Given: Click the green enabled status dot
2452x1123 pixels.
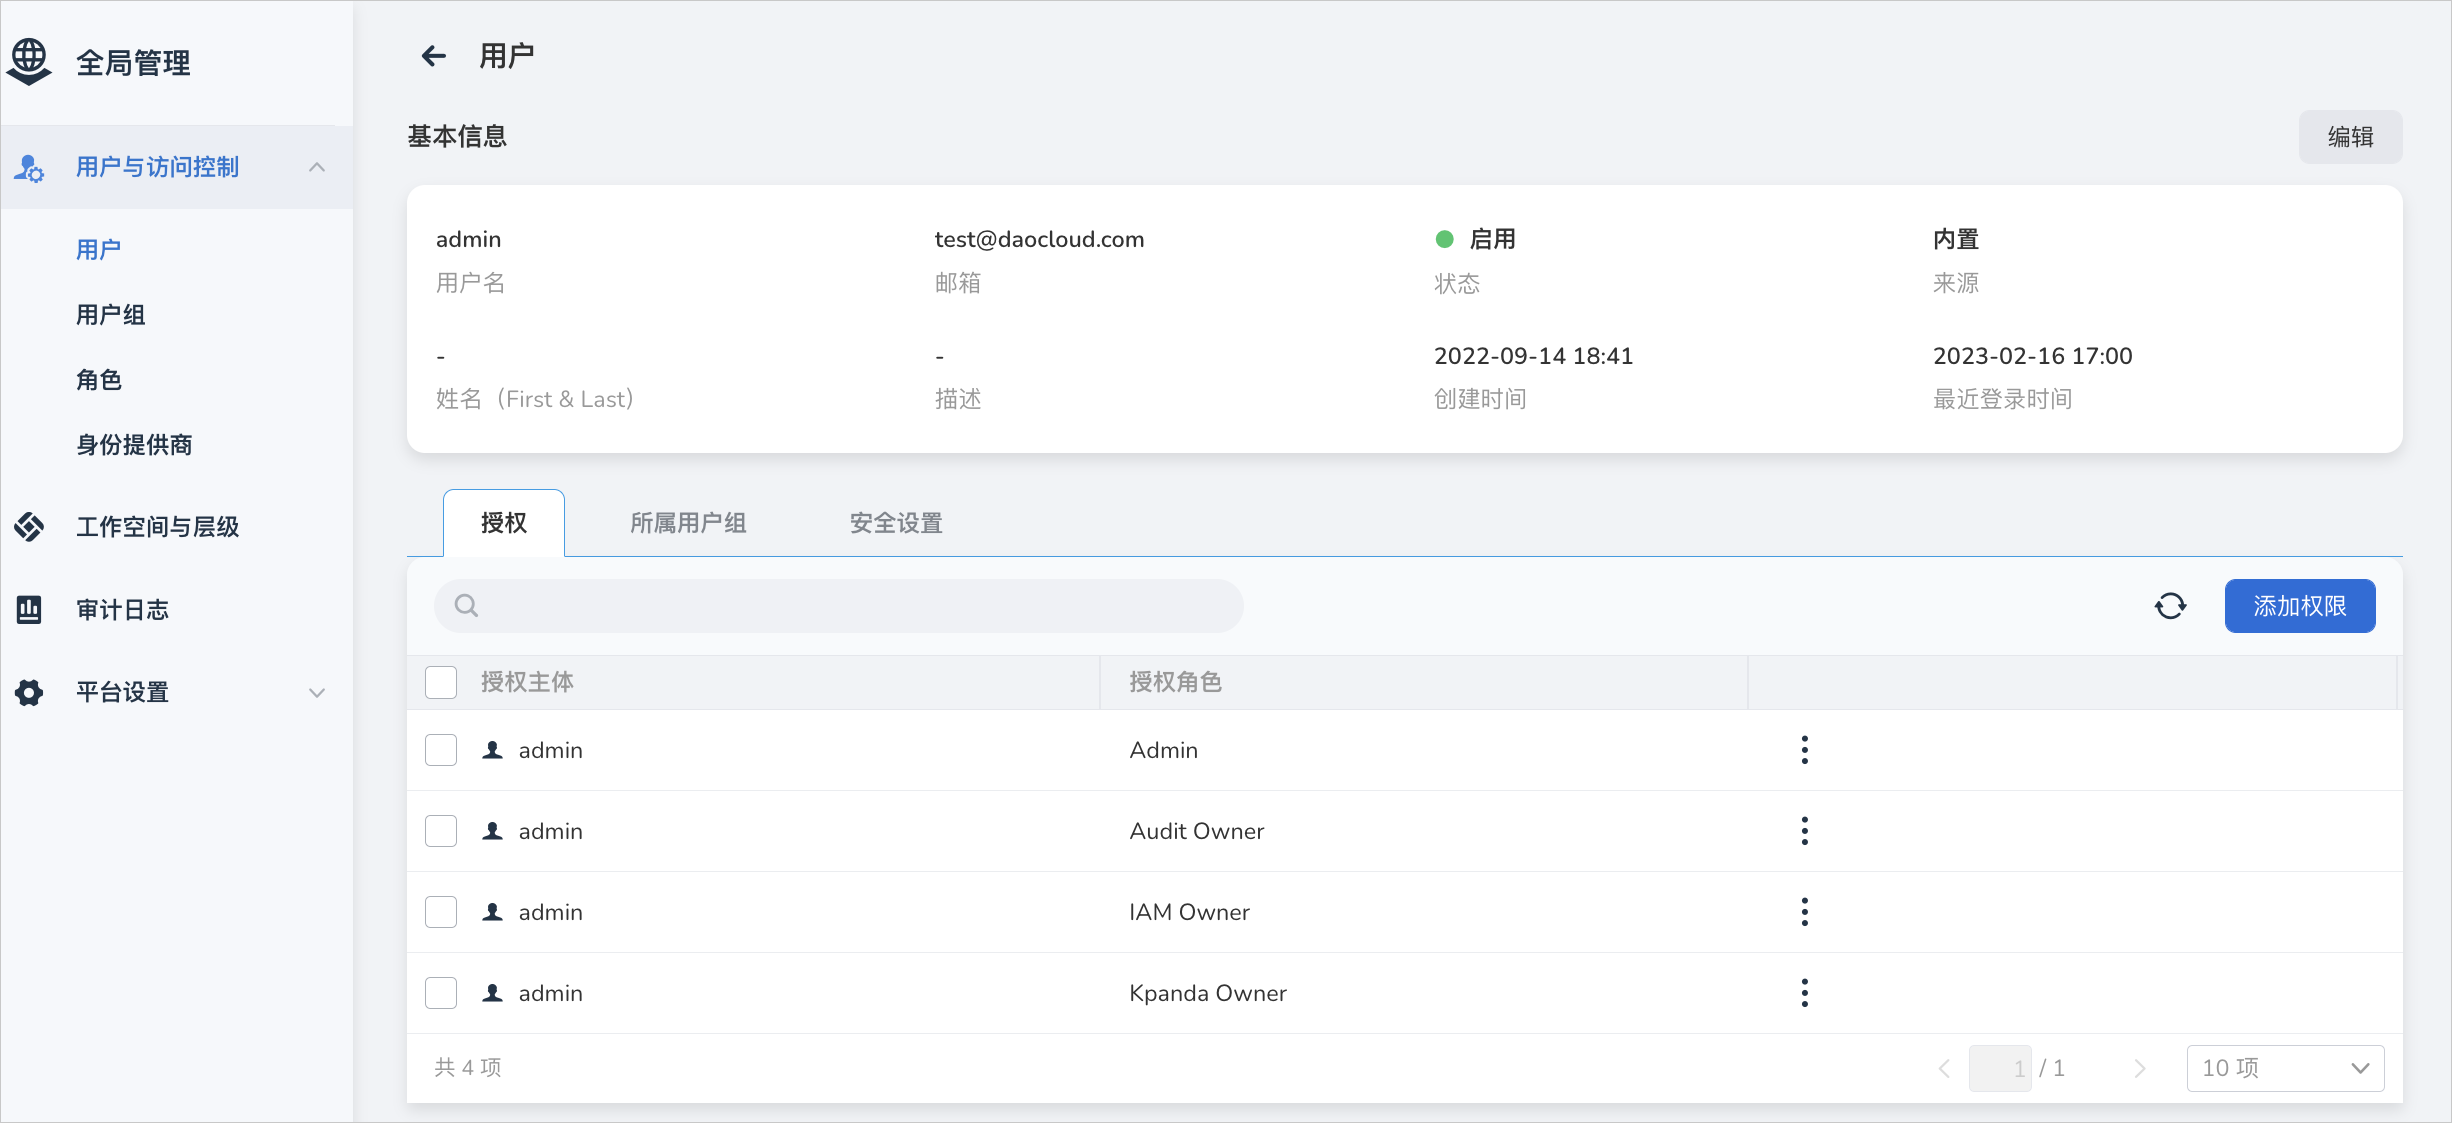Looking at the screenshot, I should coord(1444,239).
